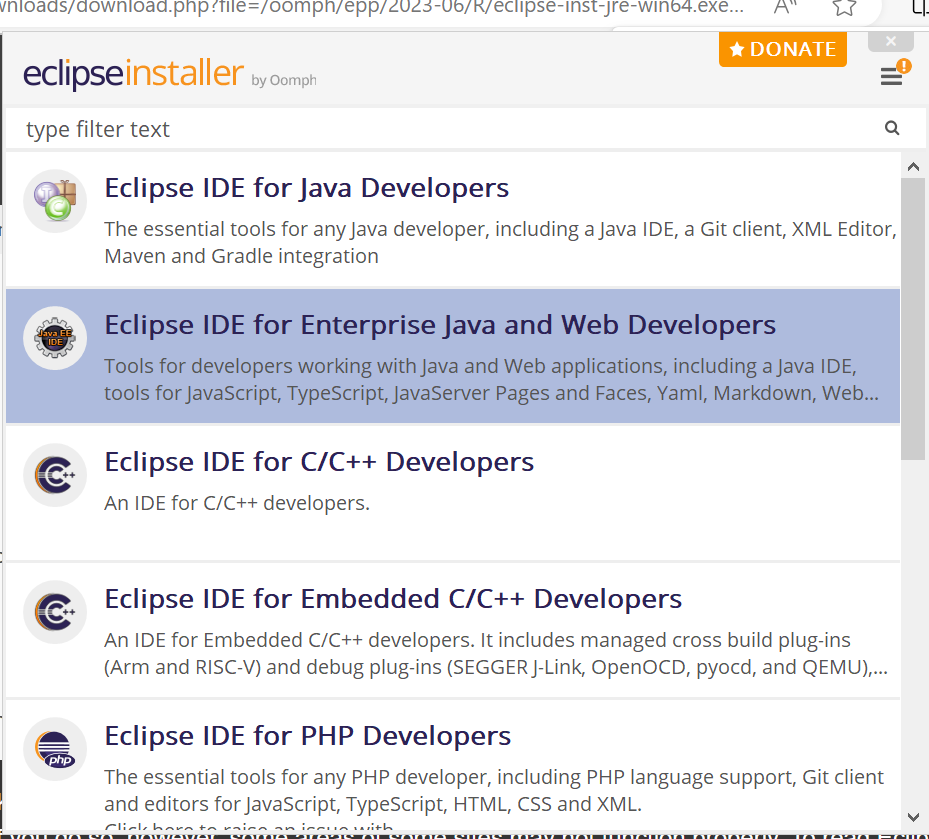Image resolution: width=929 pixels, height=839 pixels.
Task: Click the C/C++ Developers package icon
Action: [55, 475]
